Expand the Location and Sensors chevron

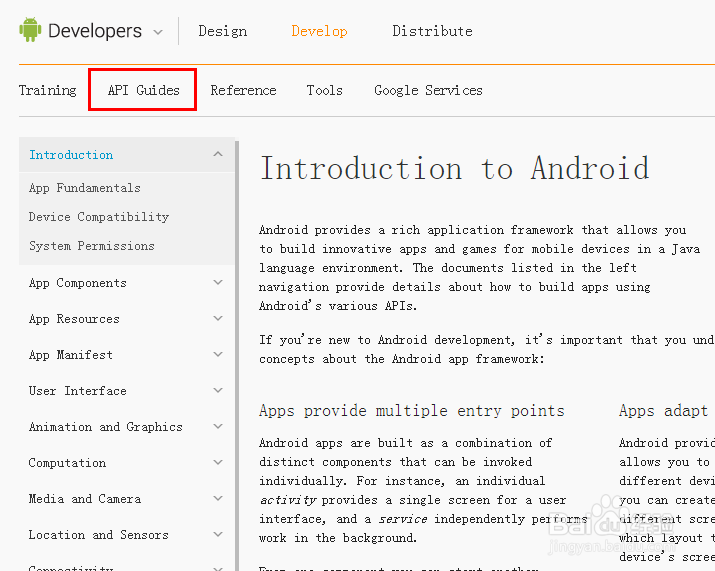(218, 535)
